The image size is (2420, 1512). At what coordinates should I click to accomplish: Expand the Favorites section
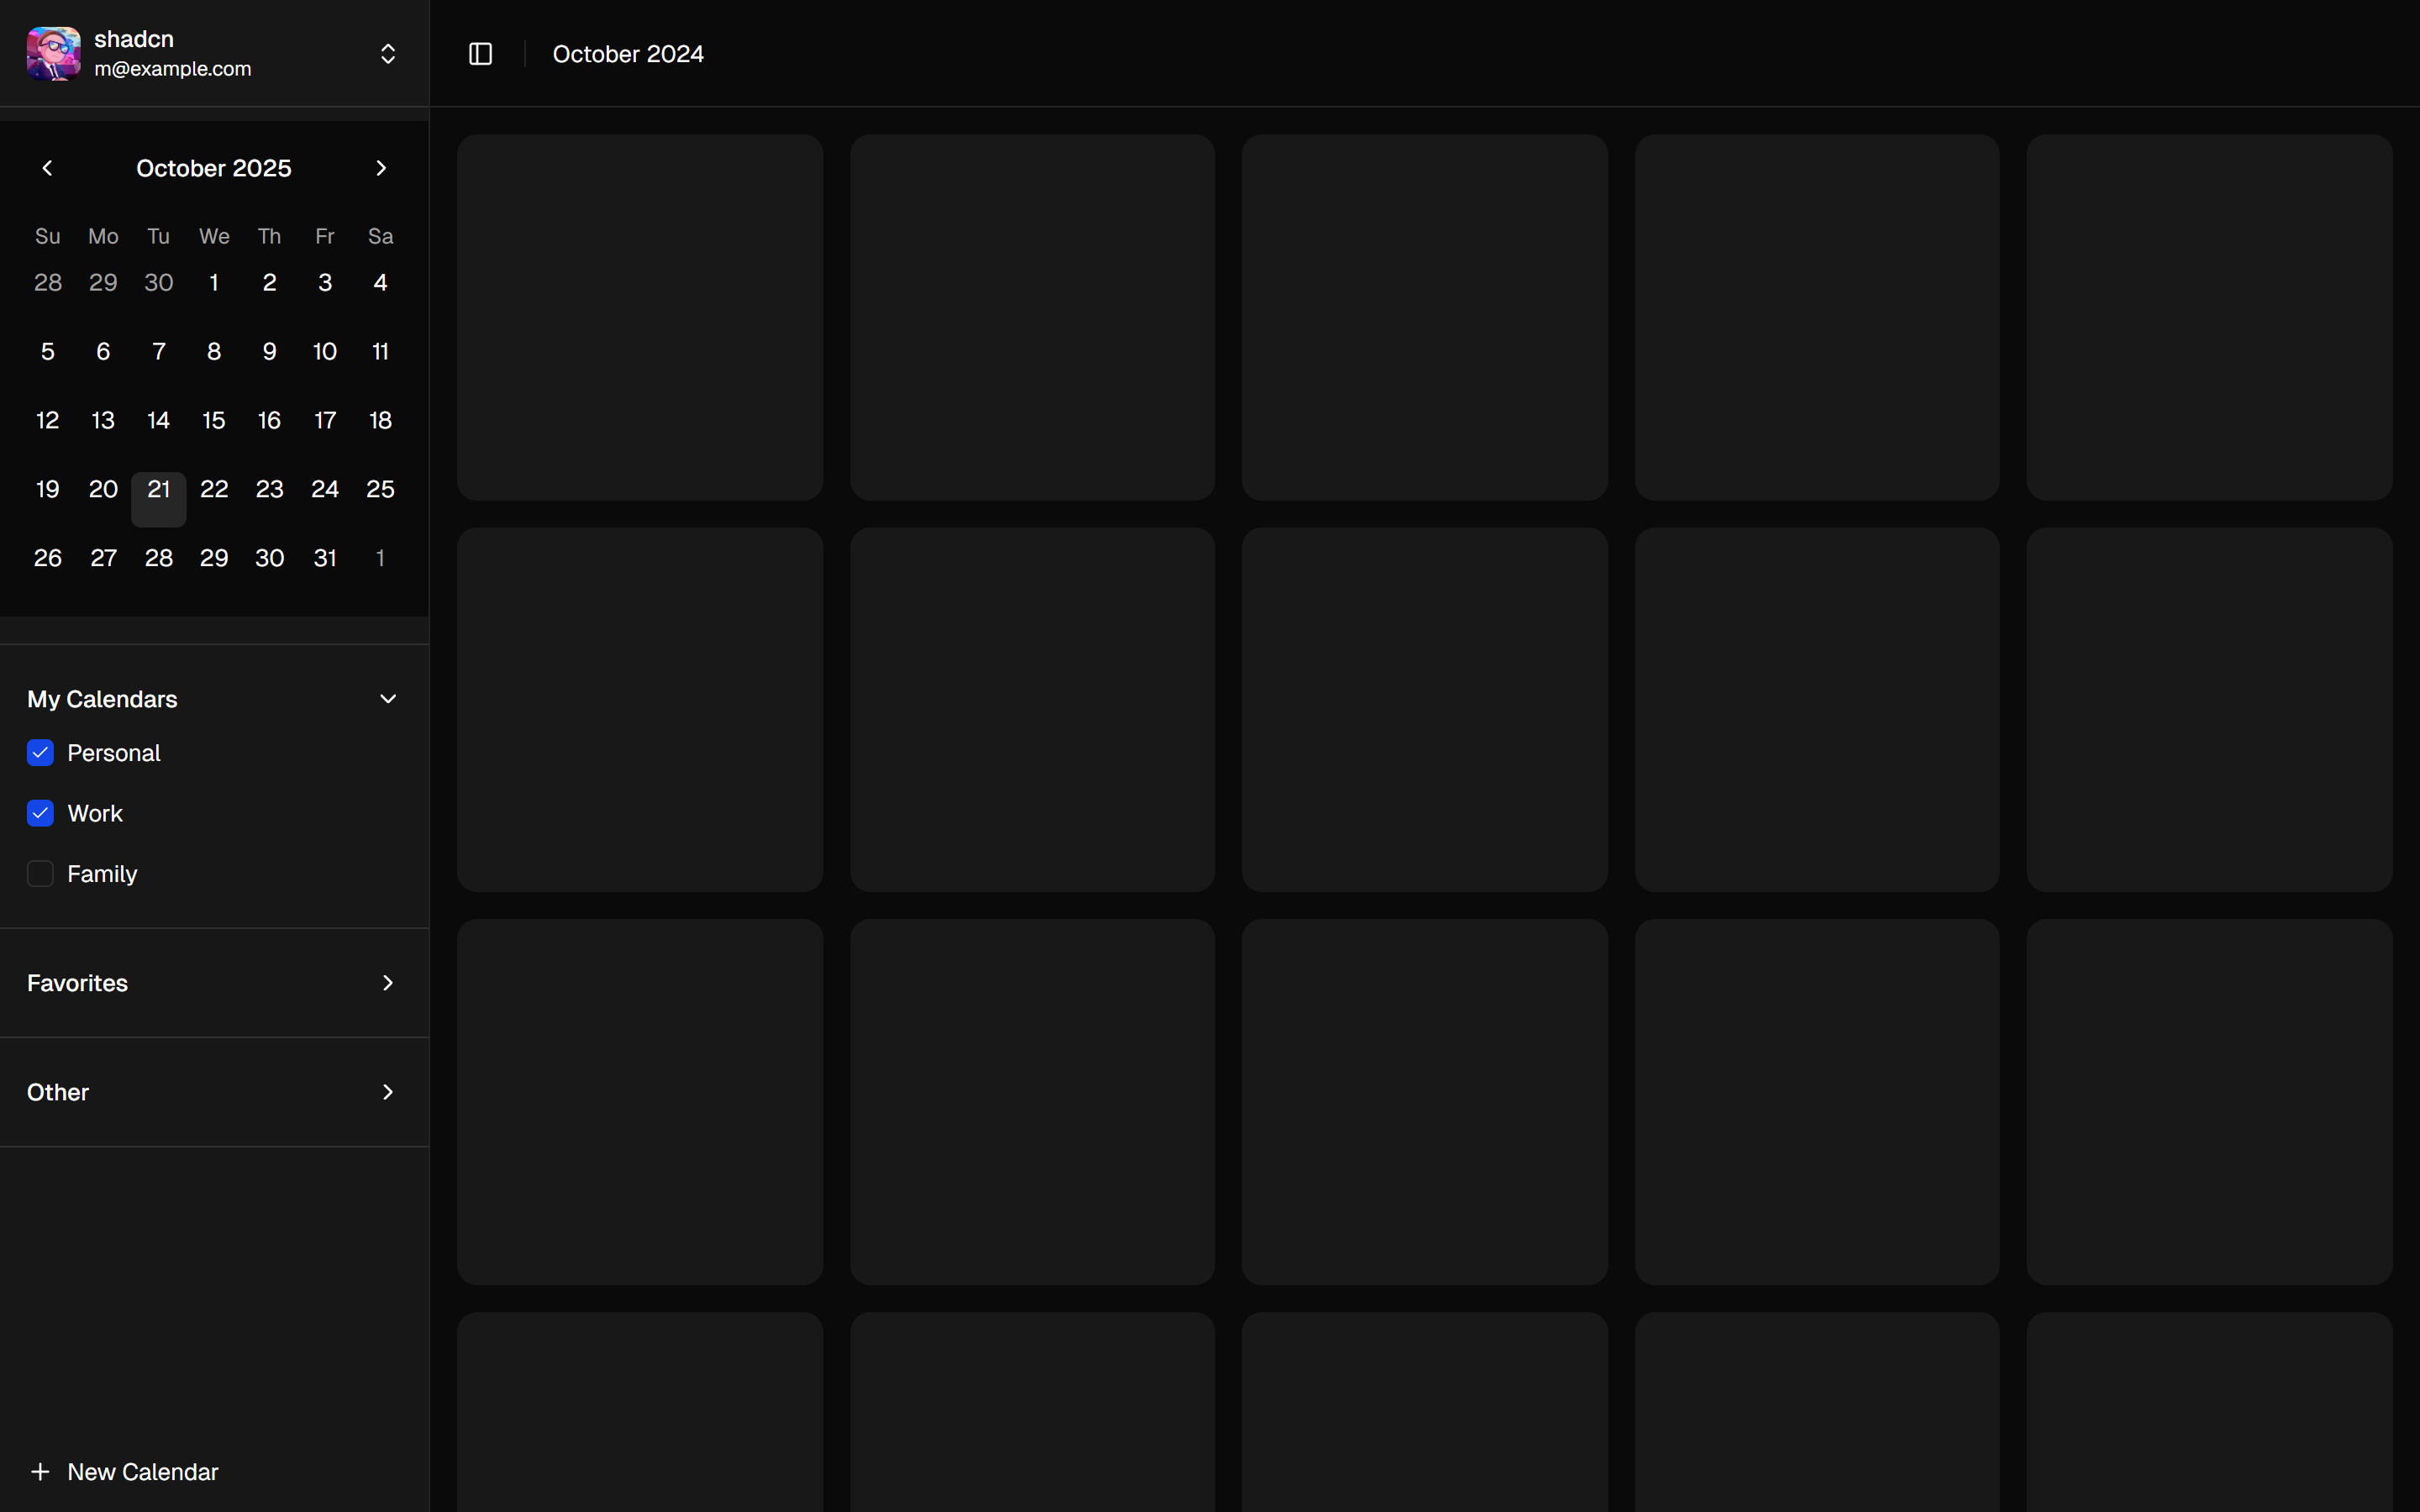coord(388,983)
